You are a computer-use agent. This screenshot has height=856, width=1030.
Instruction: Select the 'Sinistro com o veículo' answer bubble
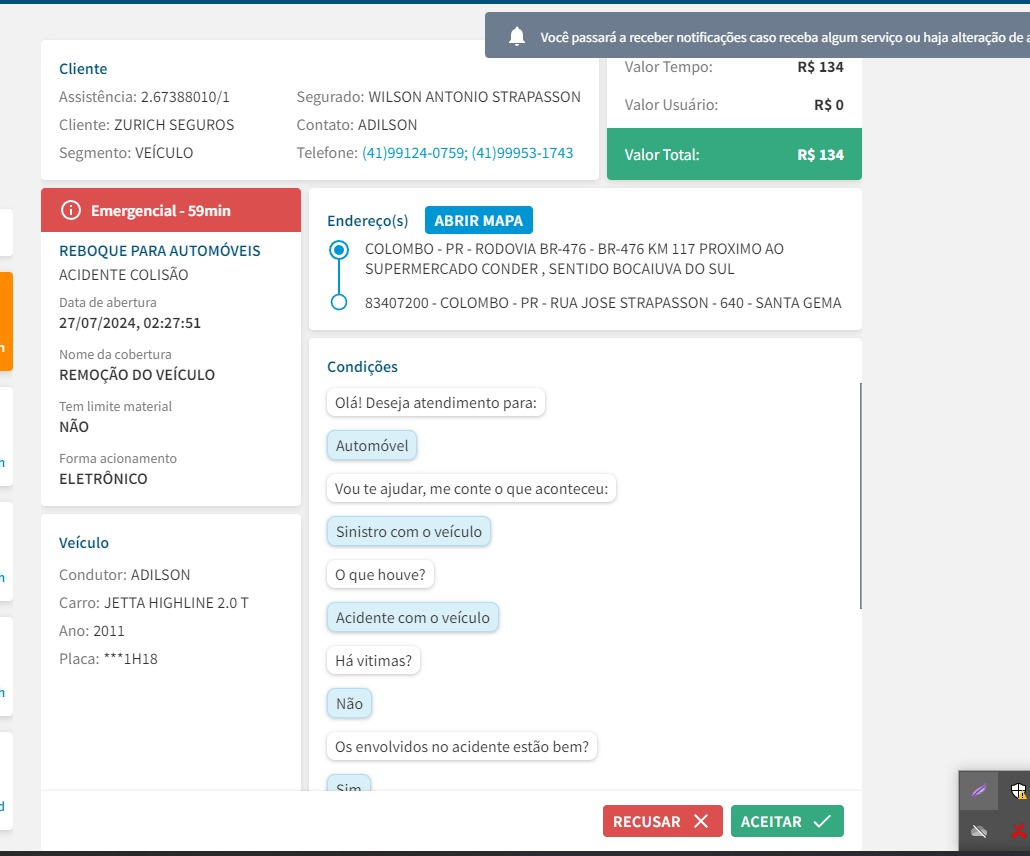[409, 531]
